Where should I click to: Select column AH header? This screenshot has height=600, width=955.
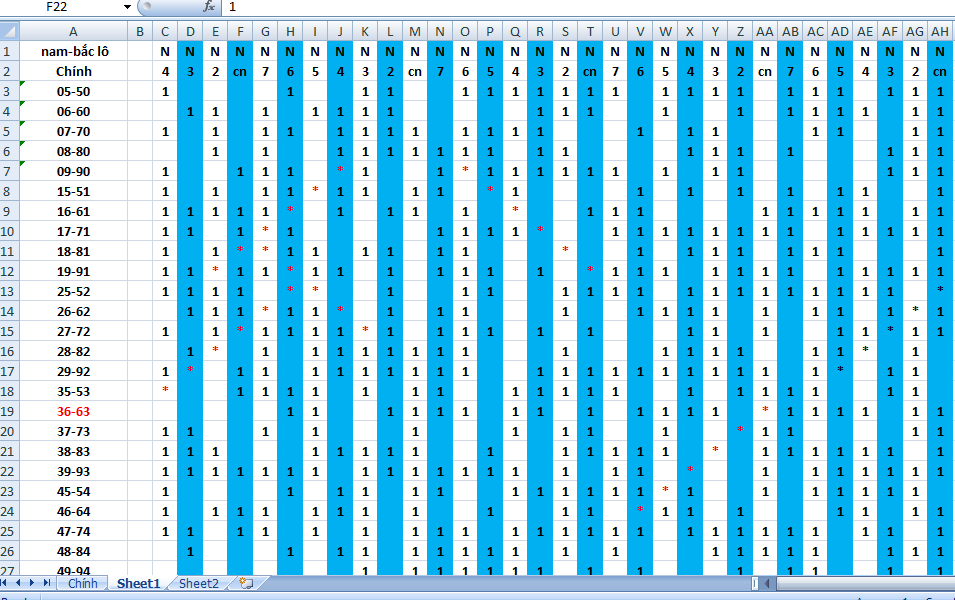click(939, 32)
